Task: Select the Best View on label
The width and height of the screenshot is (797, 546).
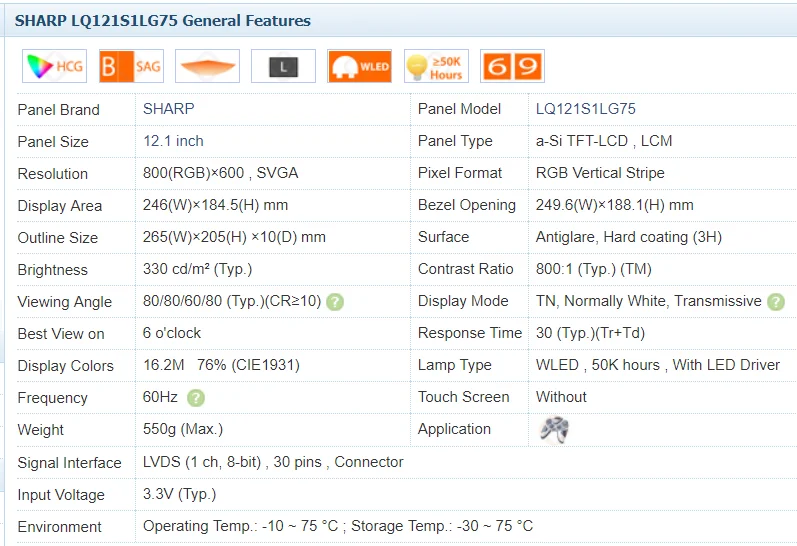Action: (x=61, y=334)
